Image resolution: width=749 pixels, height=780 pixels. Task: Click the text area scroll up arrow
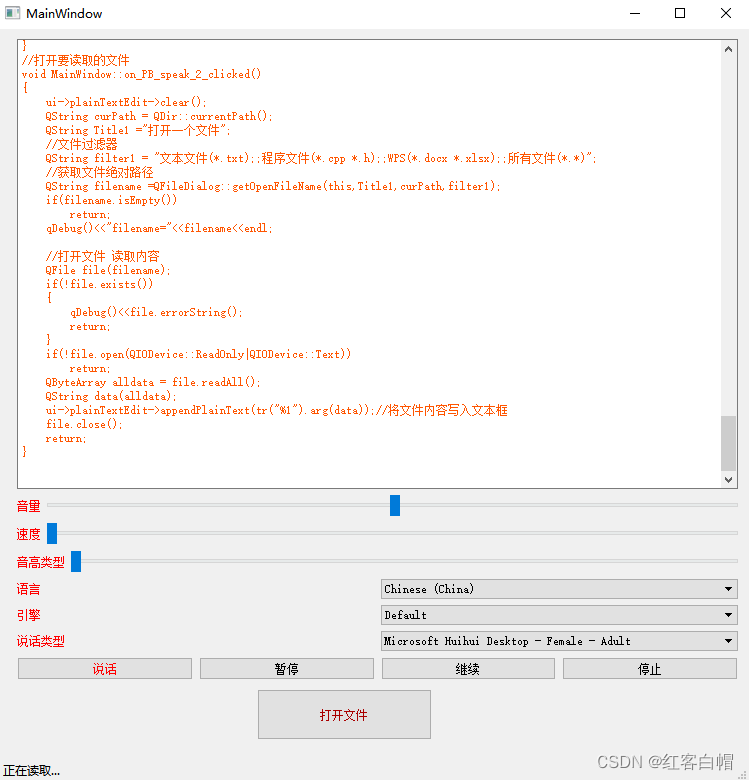pyautogui.click(x=728, y=49)
